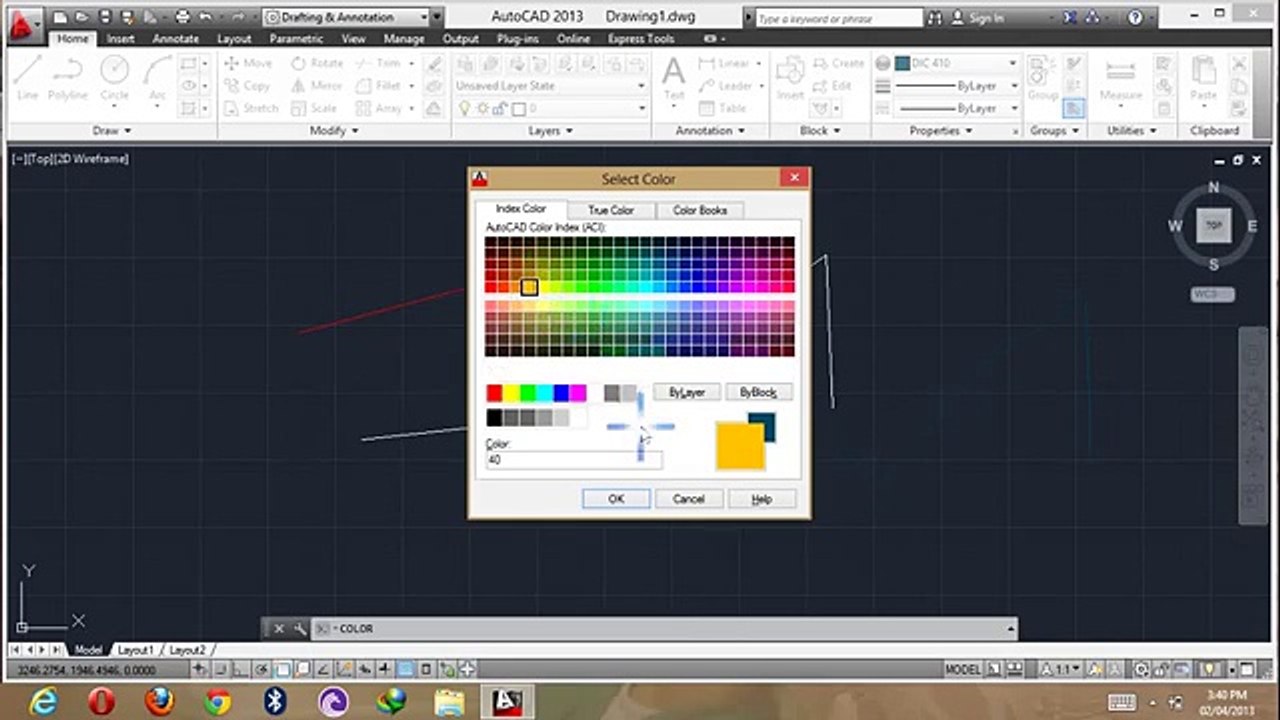Switch to the True Color tab
1280x720 pixels.
[x=611, y=210]
